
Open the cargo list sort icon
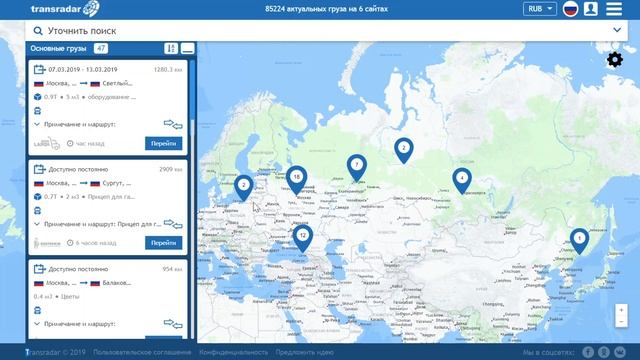(171, 48)
